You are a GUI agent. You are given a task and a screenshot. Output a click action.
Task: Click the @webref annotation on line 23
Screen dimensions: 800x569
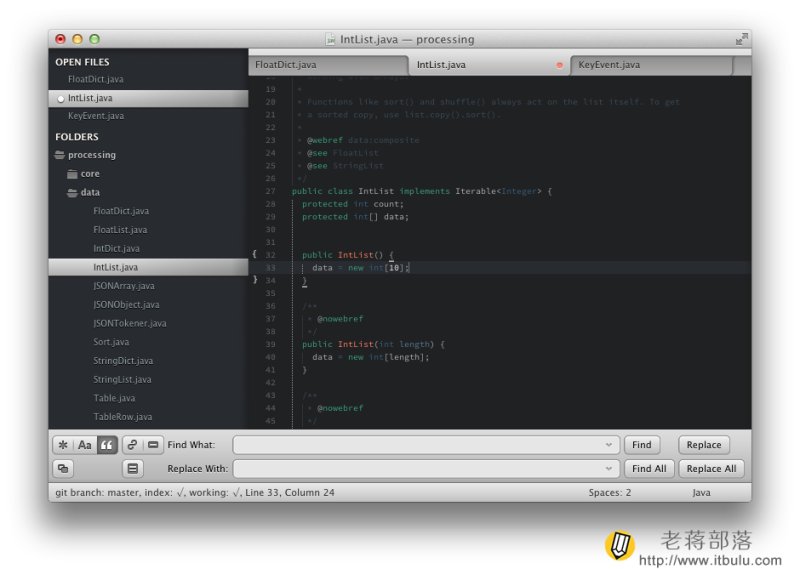pos(324,140)
